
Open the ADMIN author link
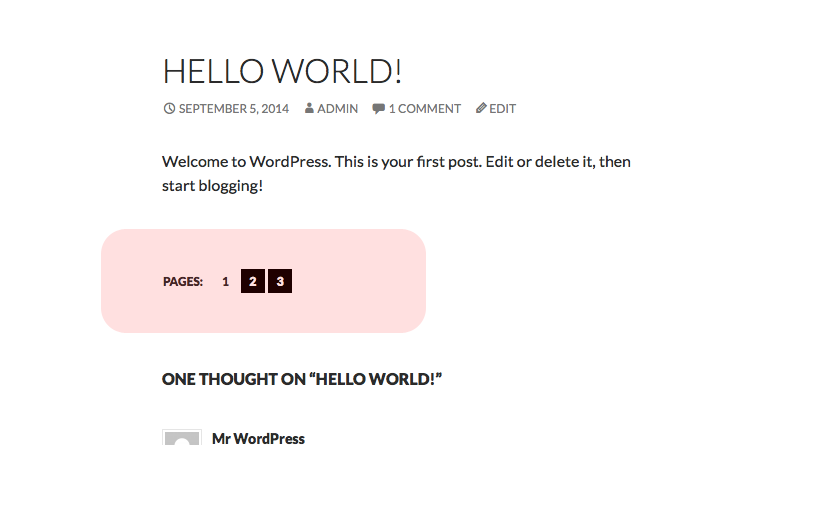[337, 109]
